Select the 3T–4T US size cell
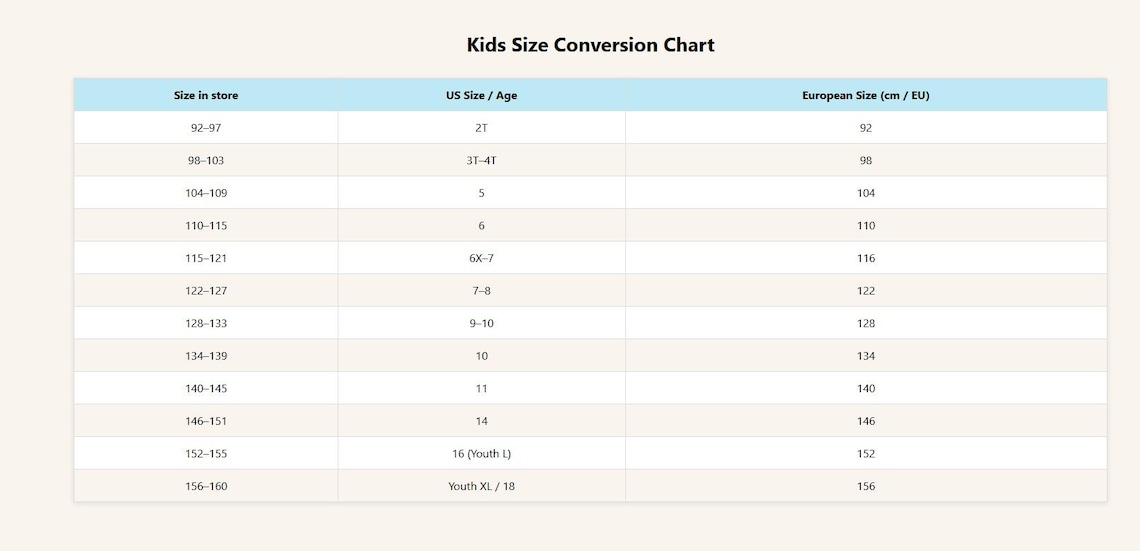 point(481,161)
